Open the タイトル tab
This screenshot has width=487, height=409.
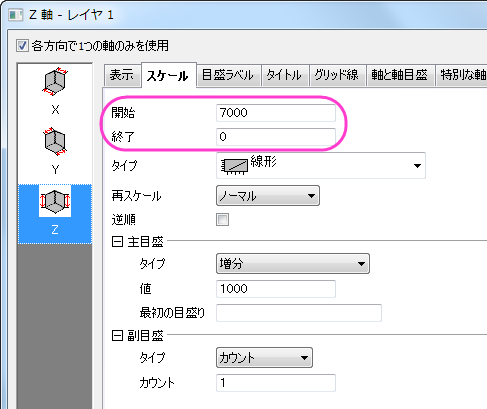pos(284,75)
